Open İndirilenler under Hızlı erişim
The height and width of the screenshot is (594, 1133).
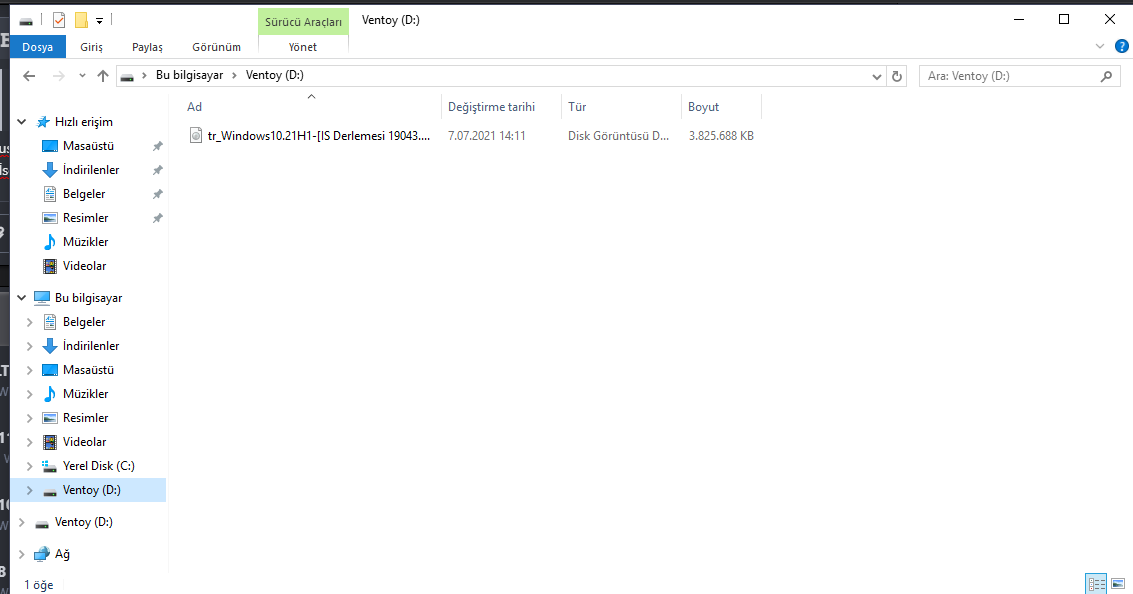[x=91, y=170]
